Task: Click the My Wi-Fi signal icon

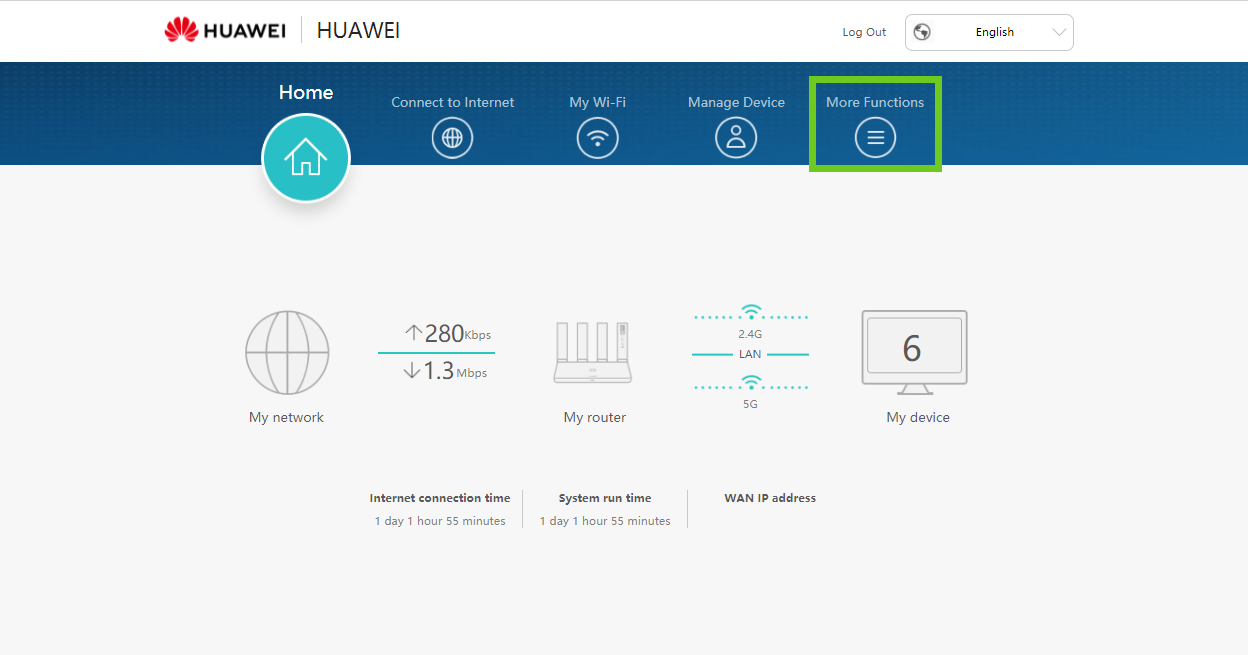Action: click(598, 138)
